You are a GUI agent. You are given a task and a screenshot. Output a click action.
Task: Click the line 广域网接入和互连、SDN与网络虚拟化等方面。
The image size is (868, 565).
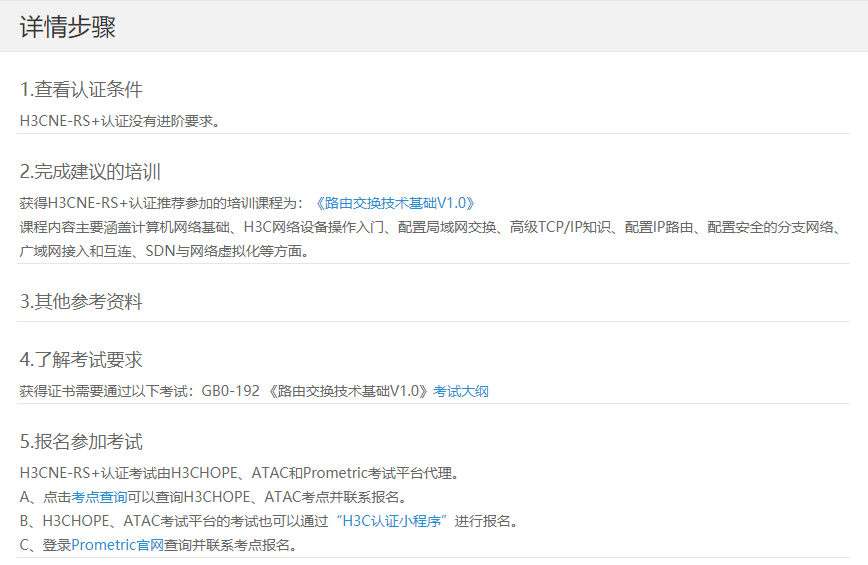[165, 252]
